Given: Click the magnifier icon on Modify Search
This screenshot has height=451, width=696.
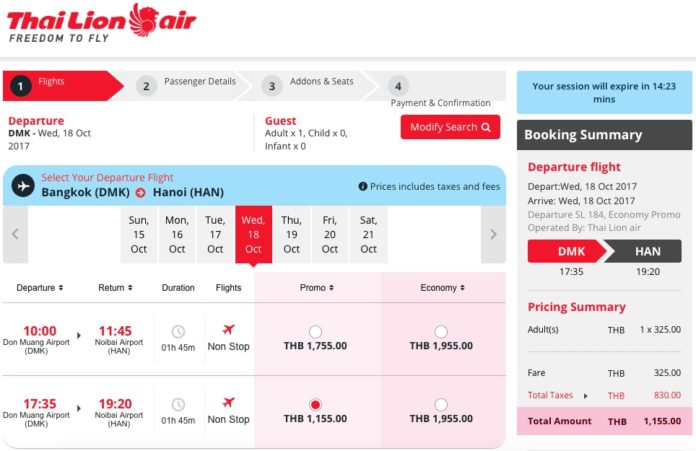Looking at the screenshot, I should pyautogui.click(x=486, y=127).
